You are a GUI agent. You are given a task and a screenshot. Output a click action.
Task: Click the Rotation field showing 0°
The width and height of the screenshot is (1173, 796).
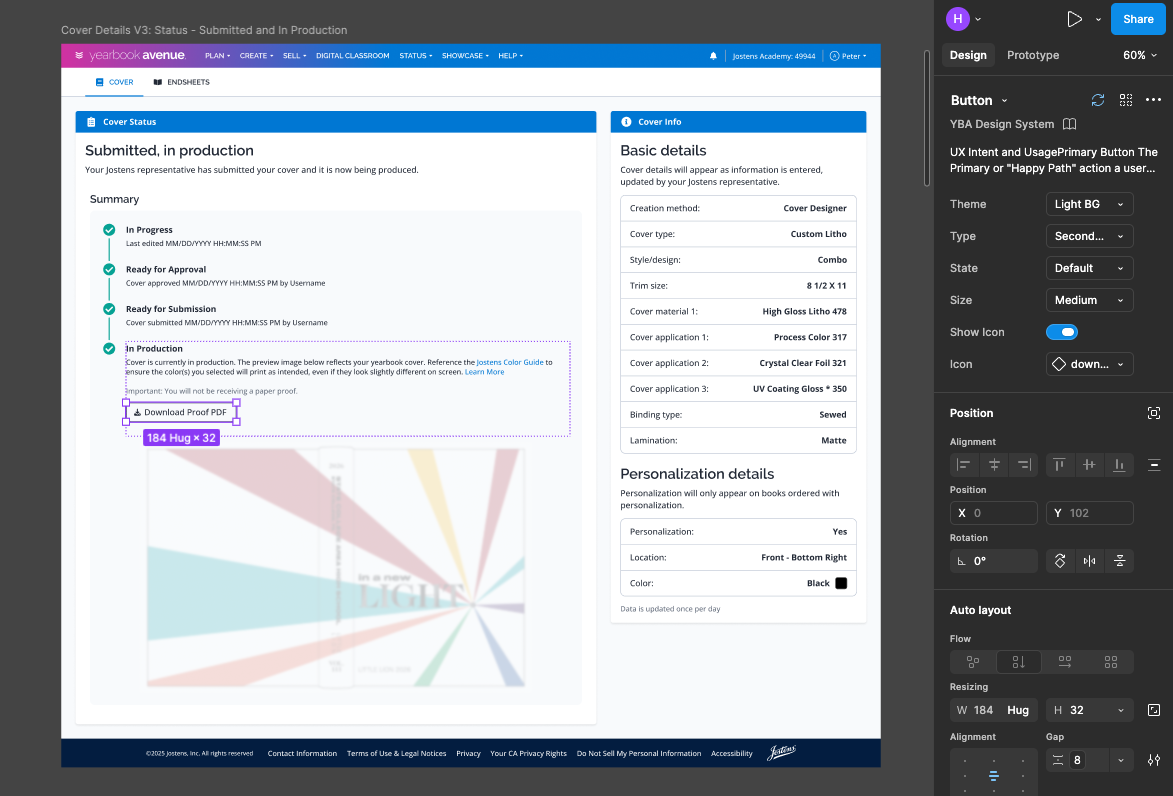pos(993,561)
